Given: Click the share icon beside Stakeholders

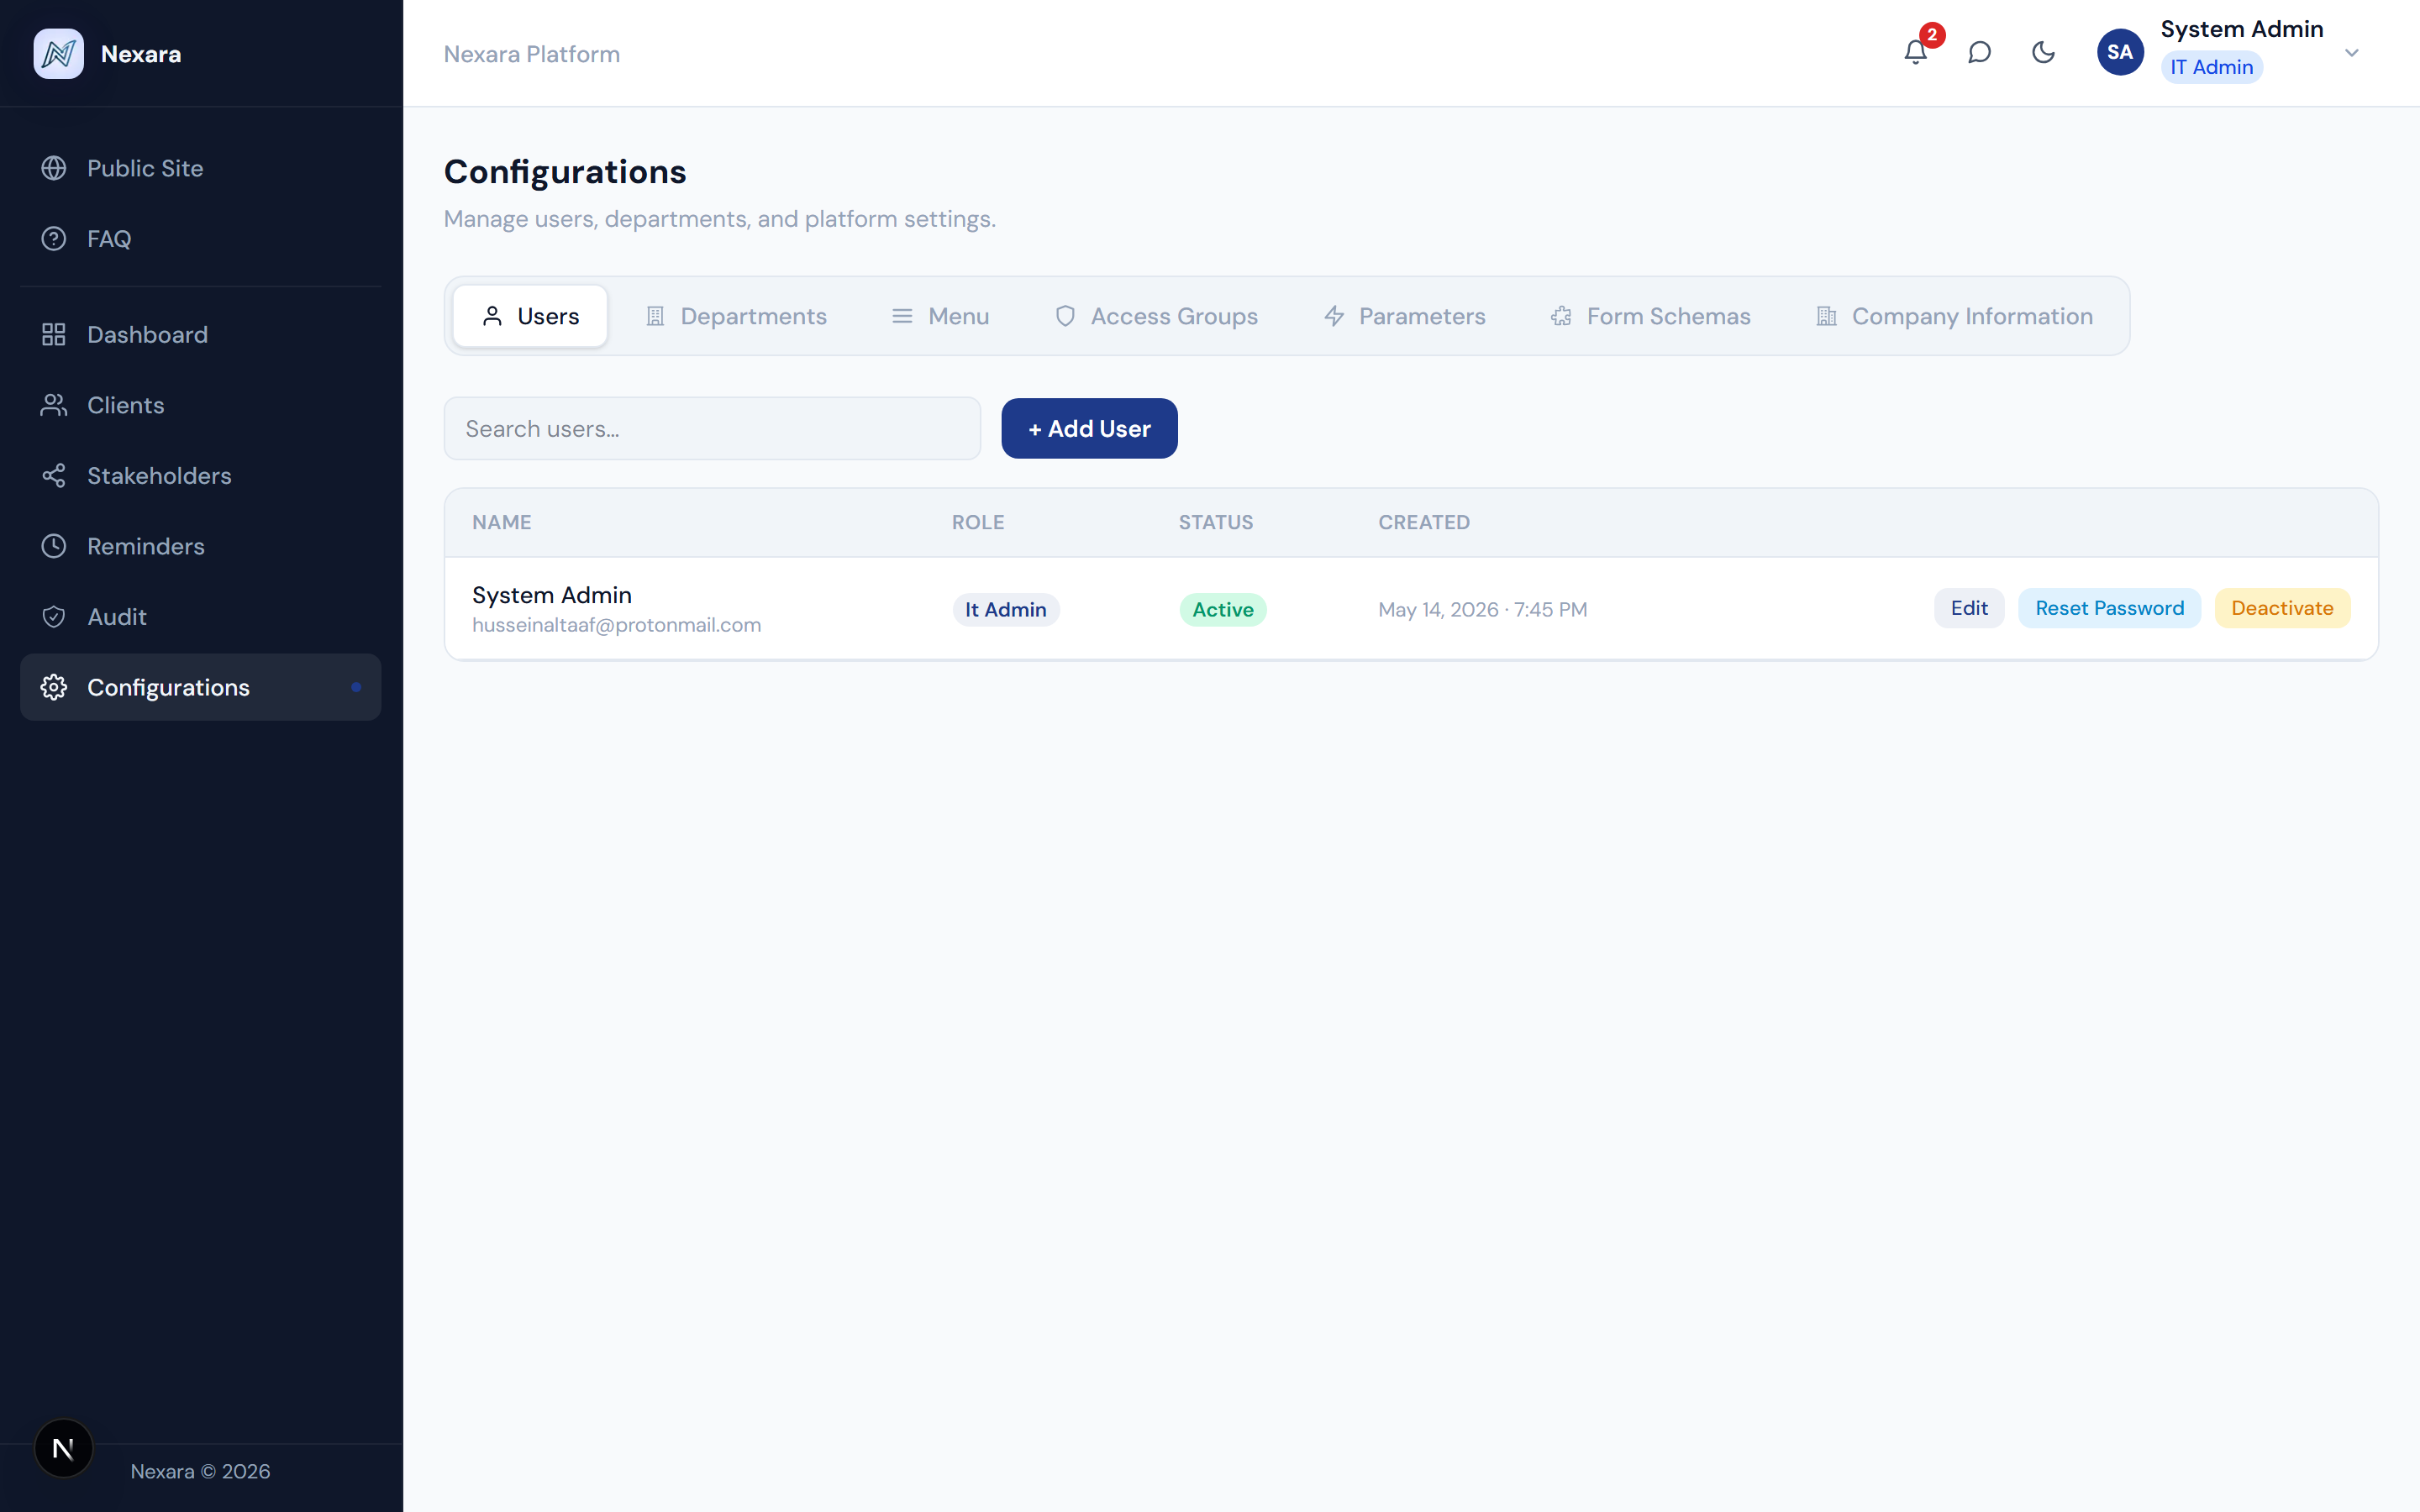Looking at the screenshot, I should pos(54,476).
